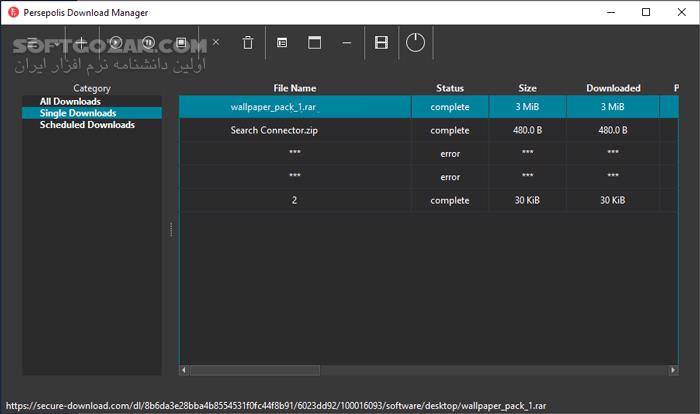Viewport: 700px width, 414px height.
Task: Click the Downloaded column header
Action: click(x=613, y=88)
